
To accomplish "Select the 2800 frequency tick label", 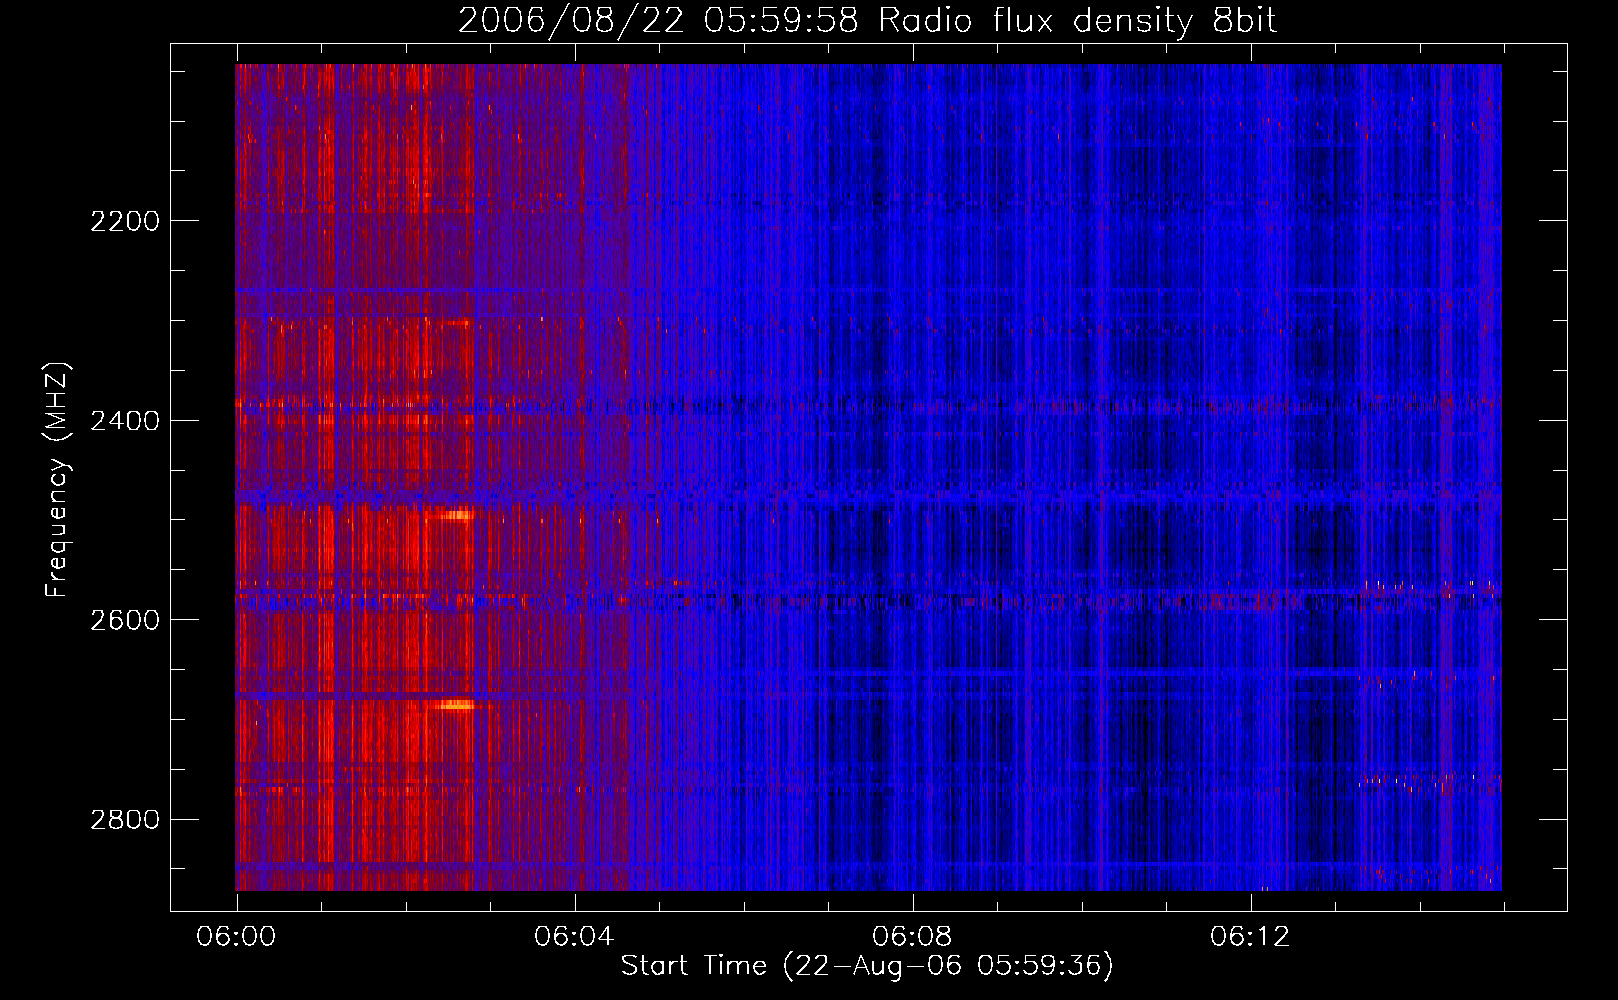I will coord(125,820).
